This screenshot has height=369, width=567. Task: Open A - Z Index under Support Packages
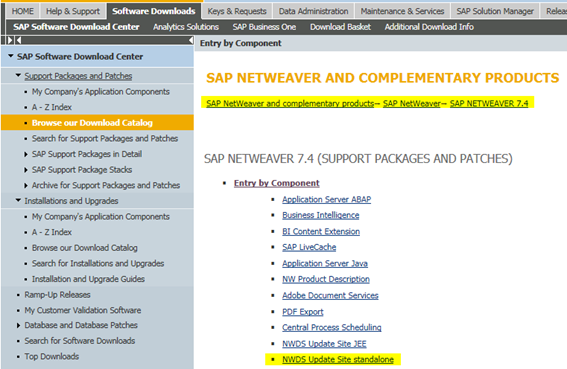click(52, 107)
